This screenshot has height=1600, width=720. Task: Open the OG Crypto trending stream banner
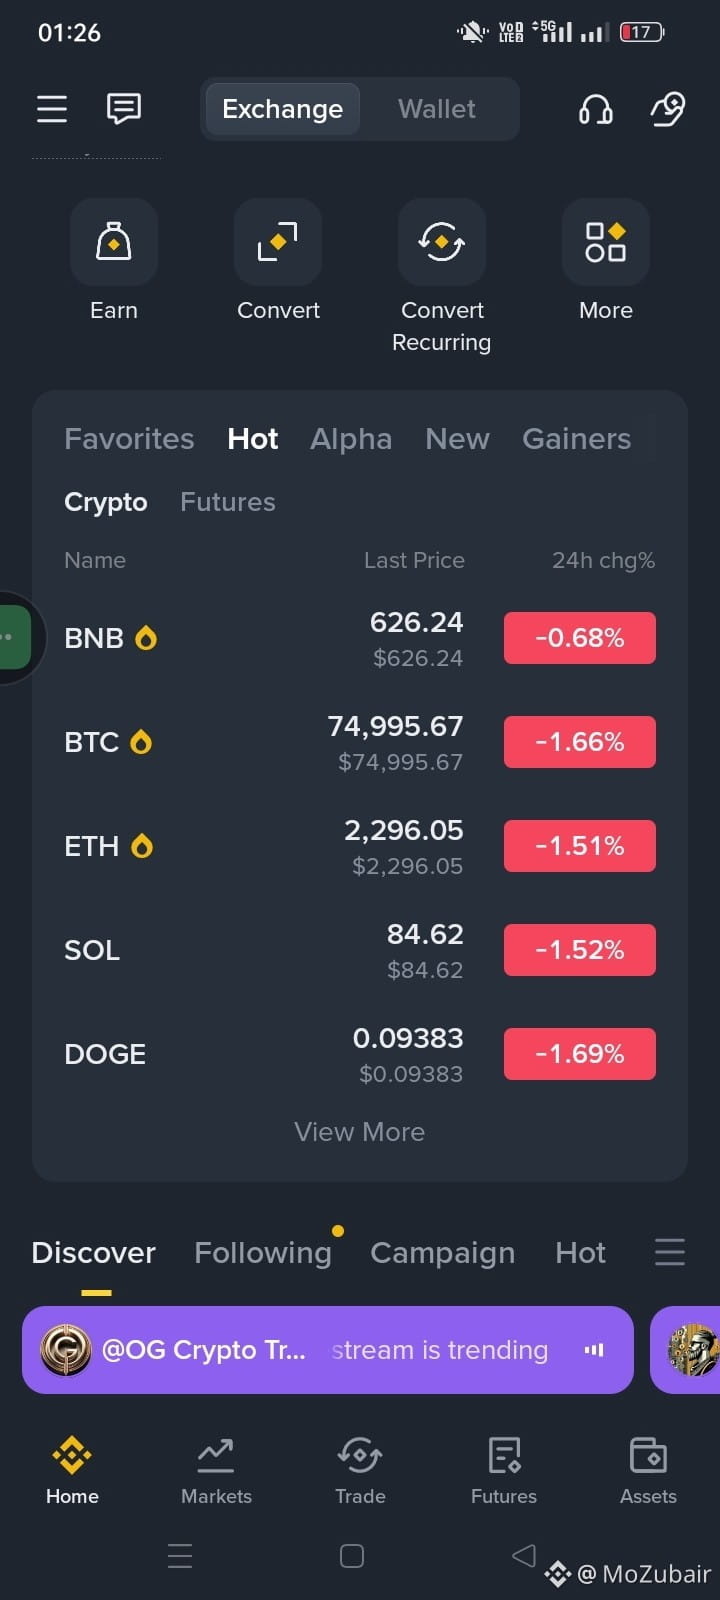pyautogui.click(x=328, y=1350)
